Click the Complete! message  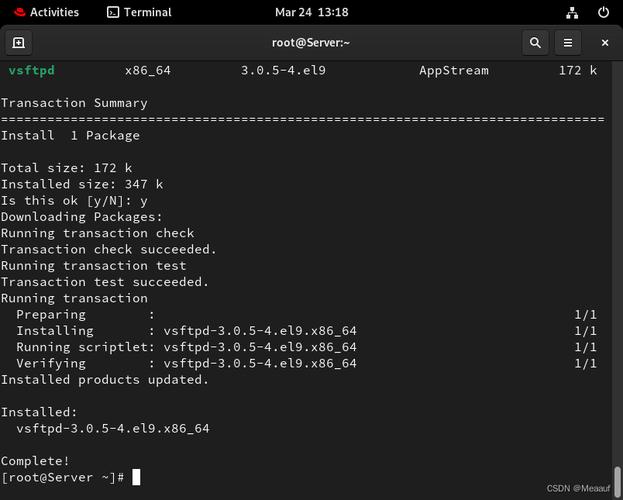coord(35,461)
